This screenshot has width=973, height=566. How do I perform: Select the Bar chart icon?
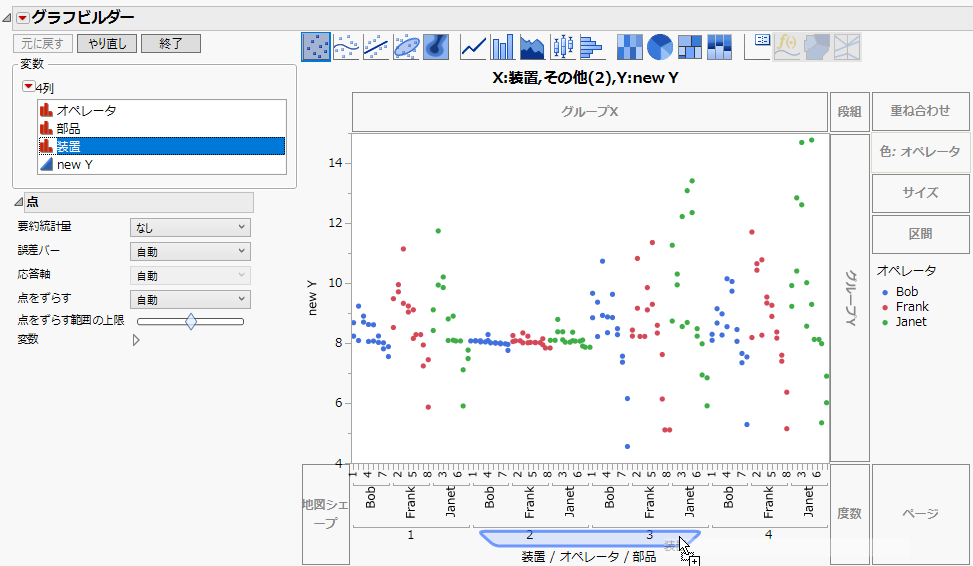click(x=503, y=46)
